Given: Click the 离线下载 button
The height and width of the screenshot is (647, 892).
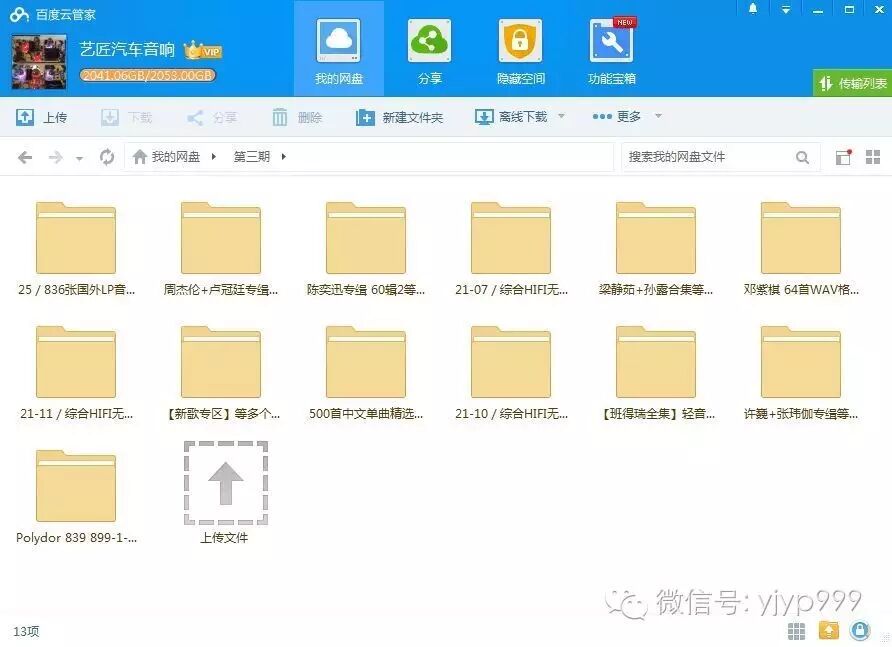Looking at the screenshot, I should (x=511, y=117).
